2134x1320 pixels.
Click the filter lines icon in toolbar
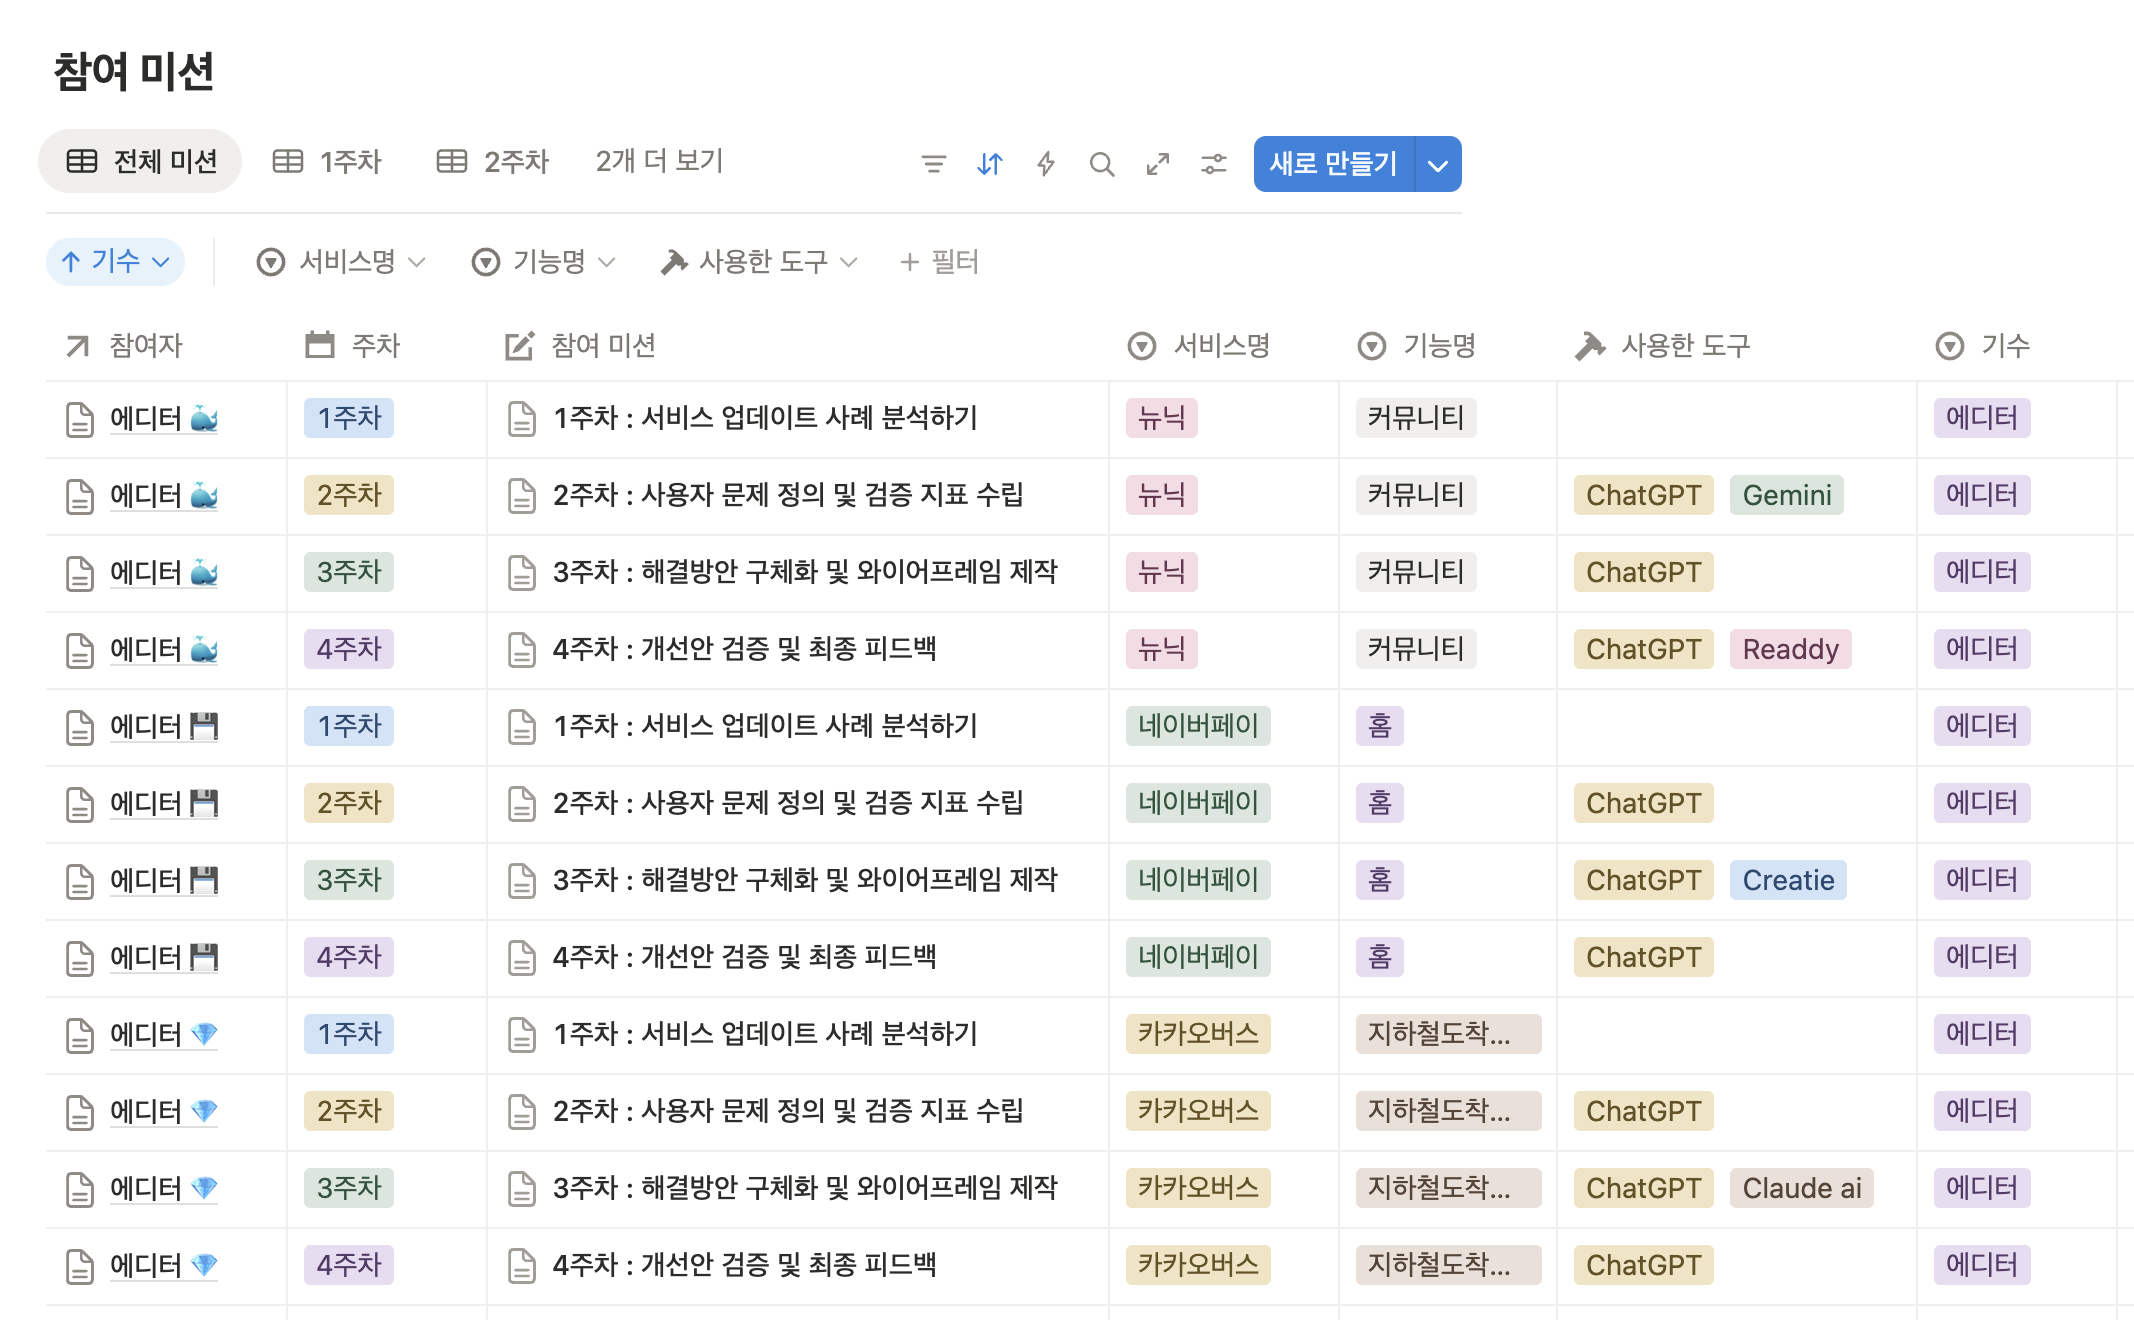[x=933, y=164]
